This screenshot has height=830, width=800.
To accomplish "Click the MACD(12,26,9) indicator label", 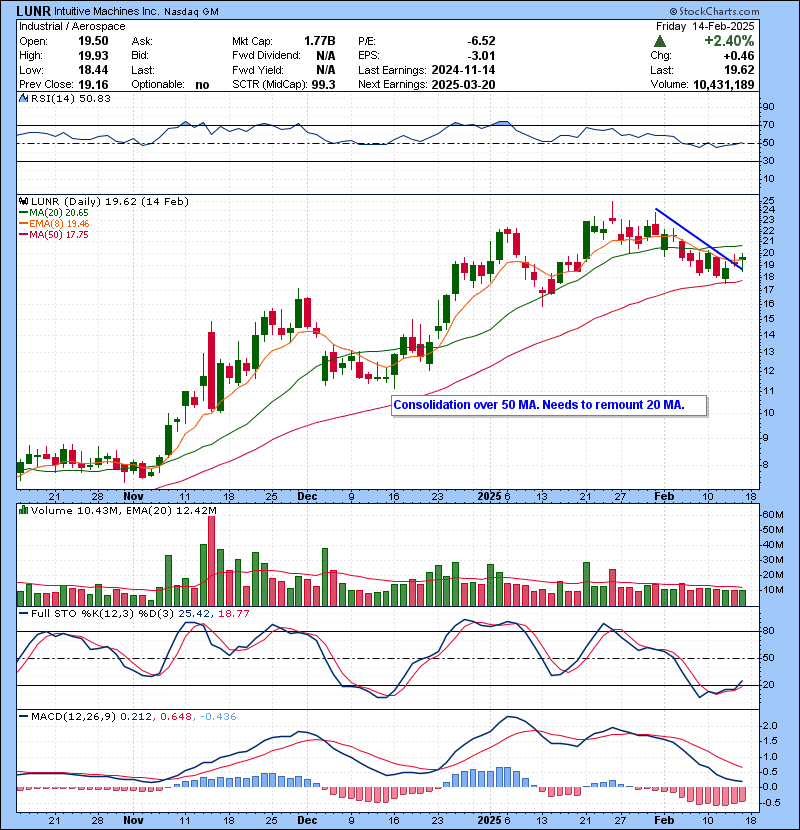I will 74,717.
